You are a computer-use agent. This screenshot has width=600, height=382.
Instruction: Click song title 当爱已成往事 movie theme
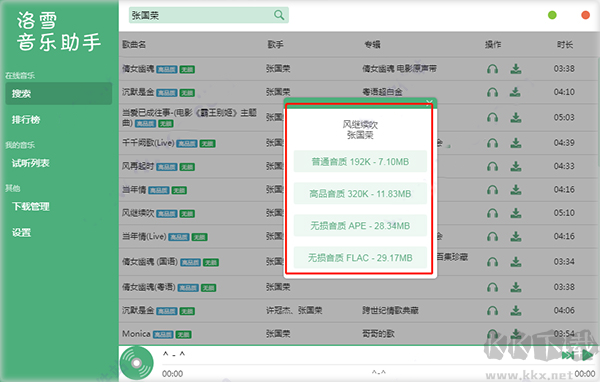coord(189,118)
